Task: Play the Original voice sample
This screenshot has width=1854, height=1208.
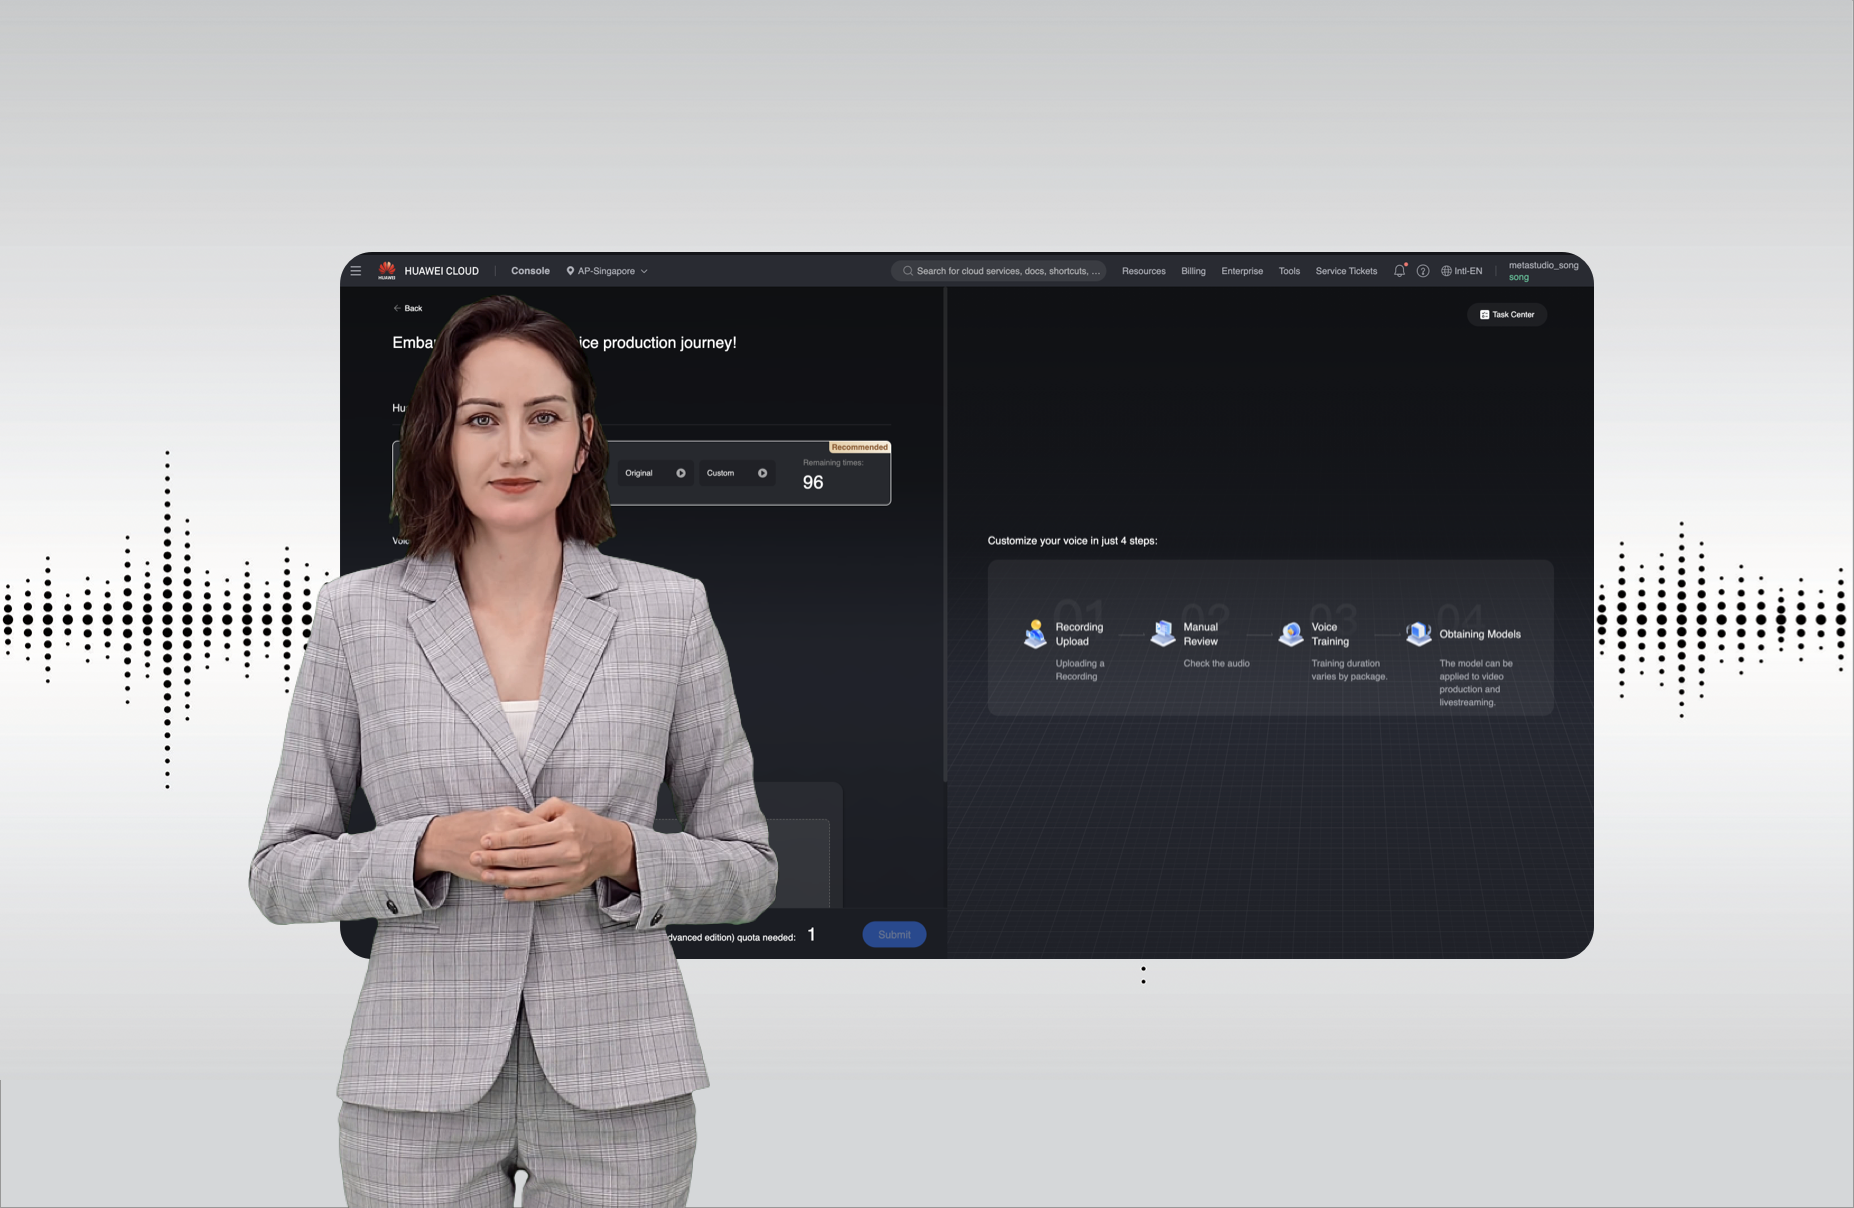Action: [680, 472]
